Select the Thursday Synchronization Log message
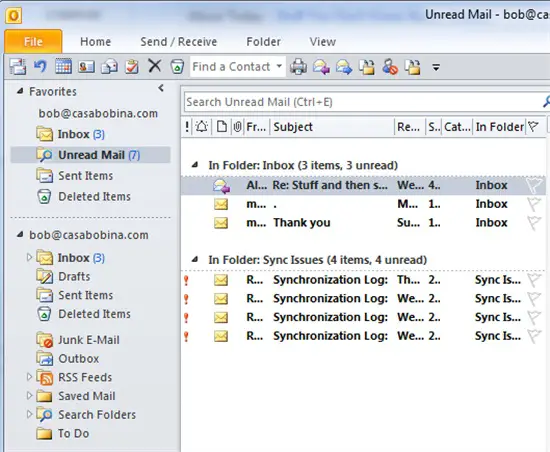Screen dimensions: 550x452 coord(363,280)
